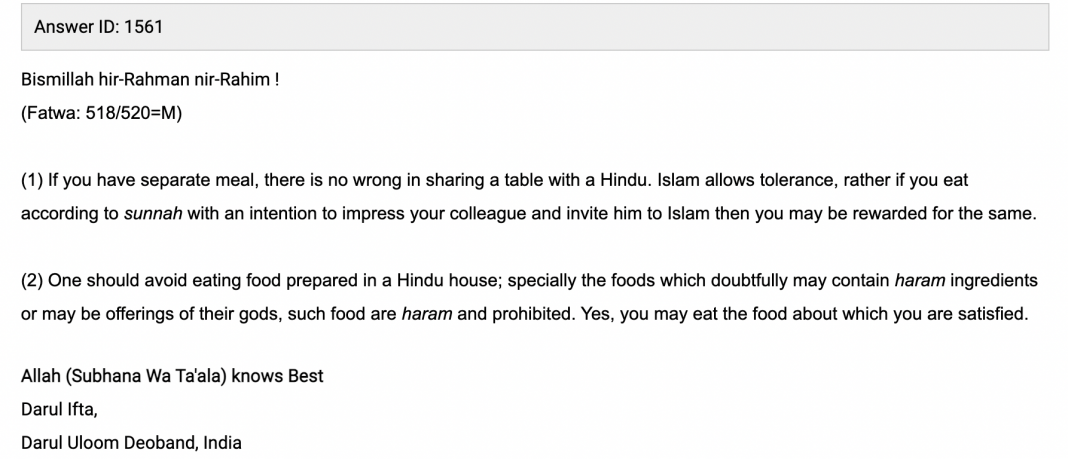Click the (2) paragraph number marker
The image size is (1068, 459).
[x=32, y=280]
